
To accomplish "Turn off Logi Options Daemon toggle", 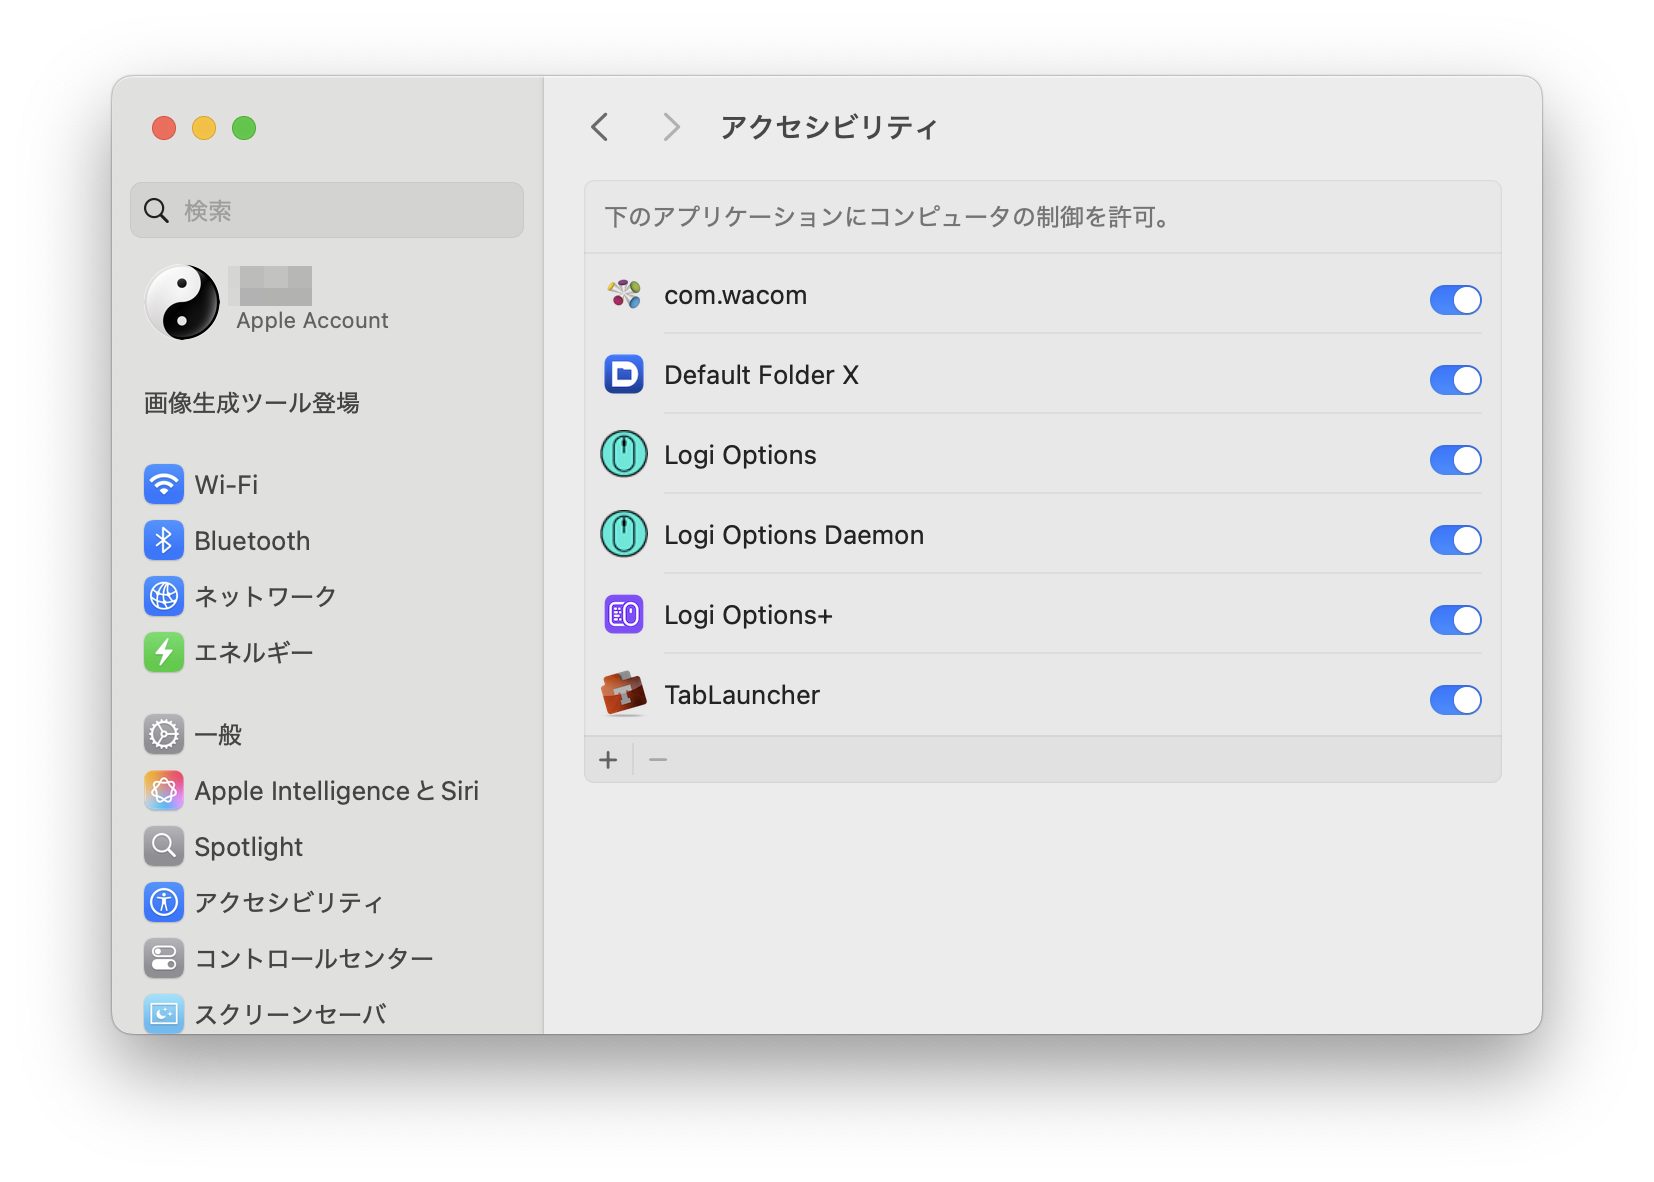I will [x=1455, y=540].
